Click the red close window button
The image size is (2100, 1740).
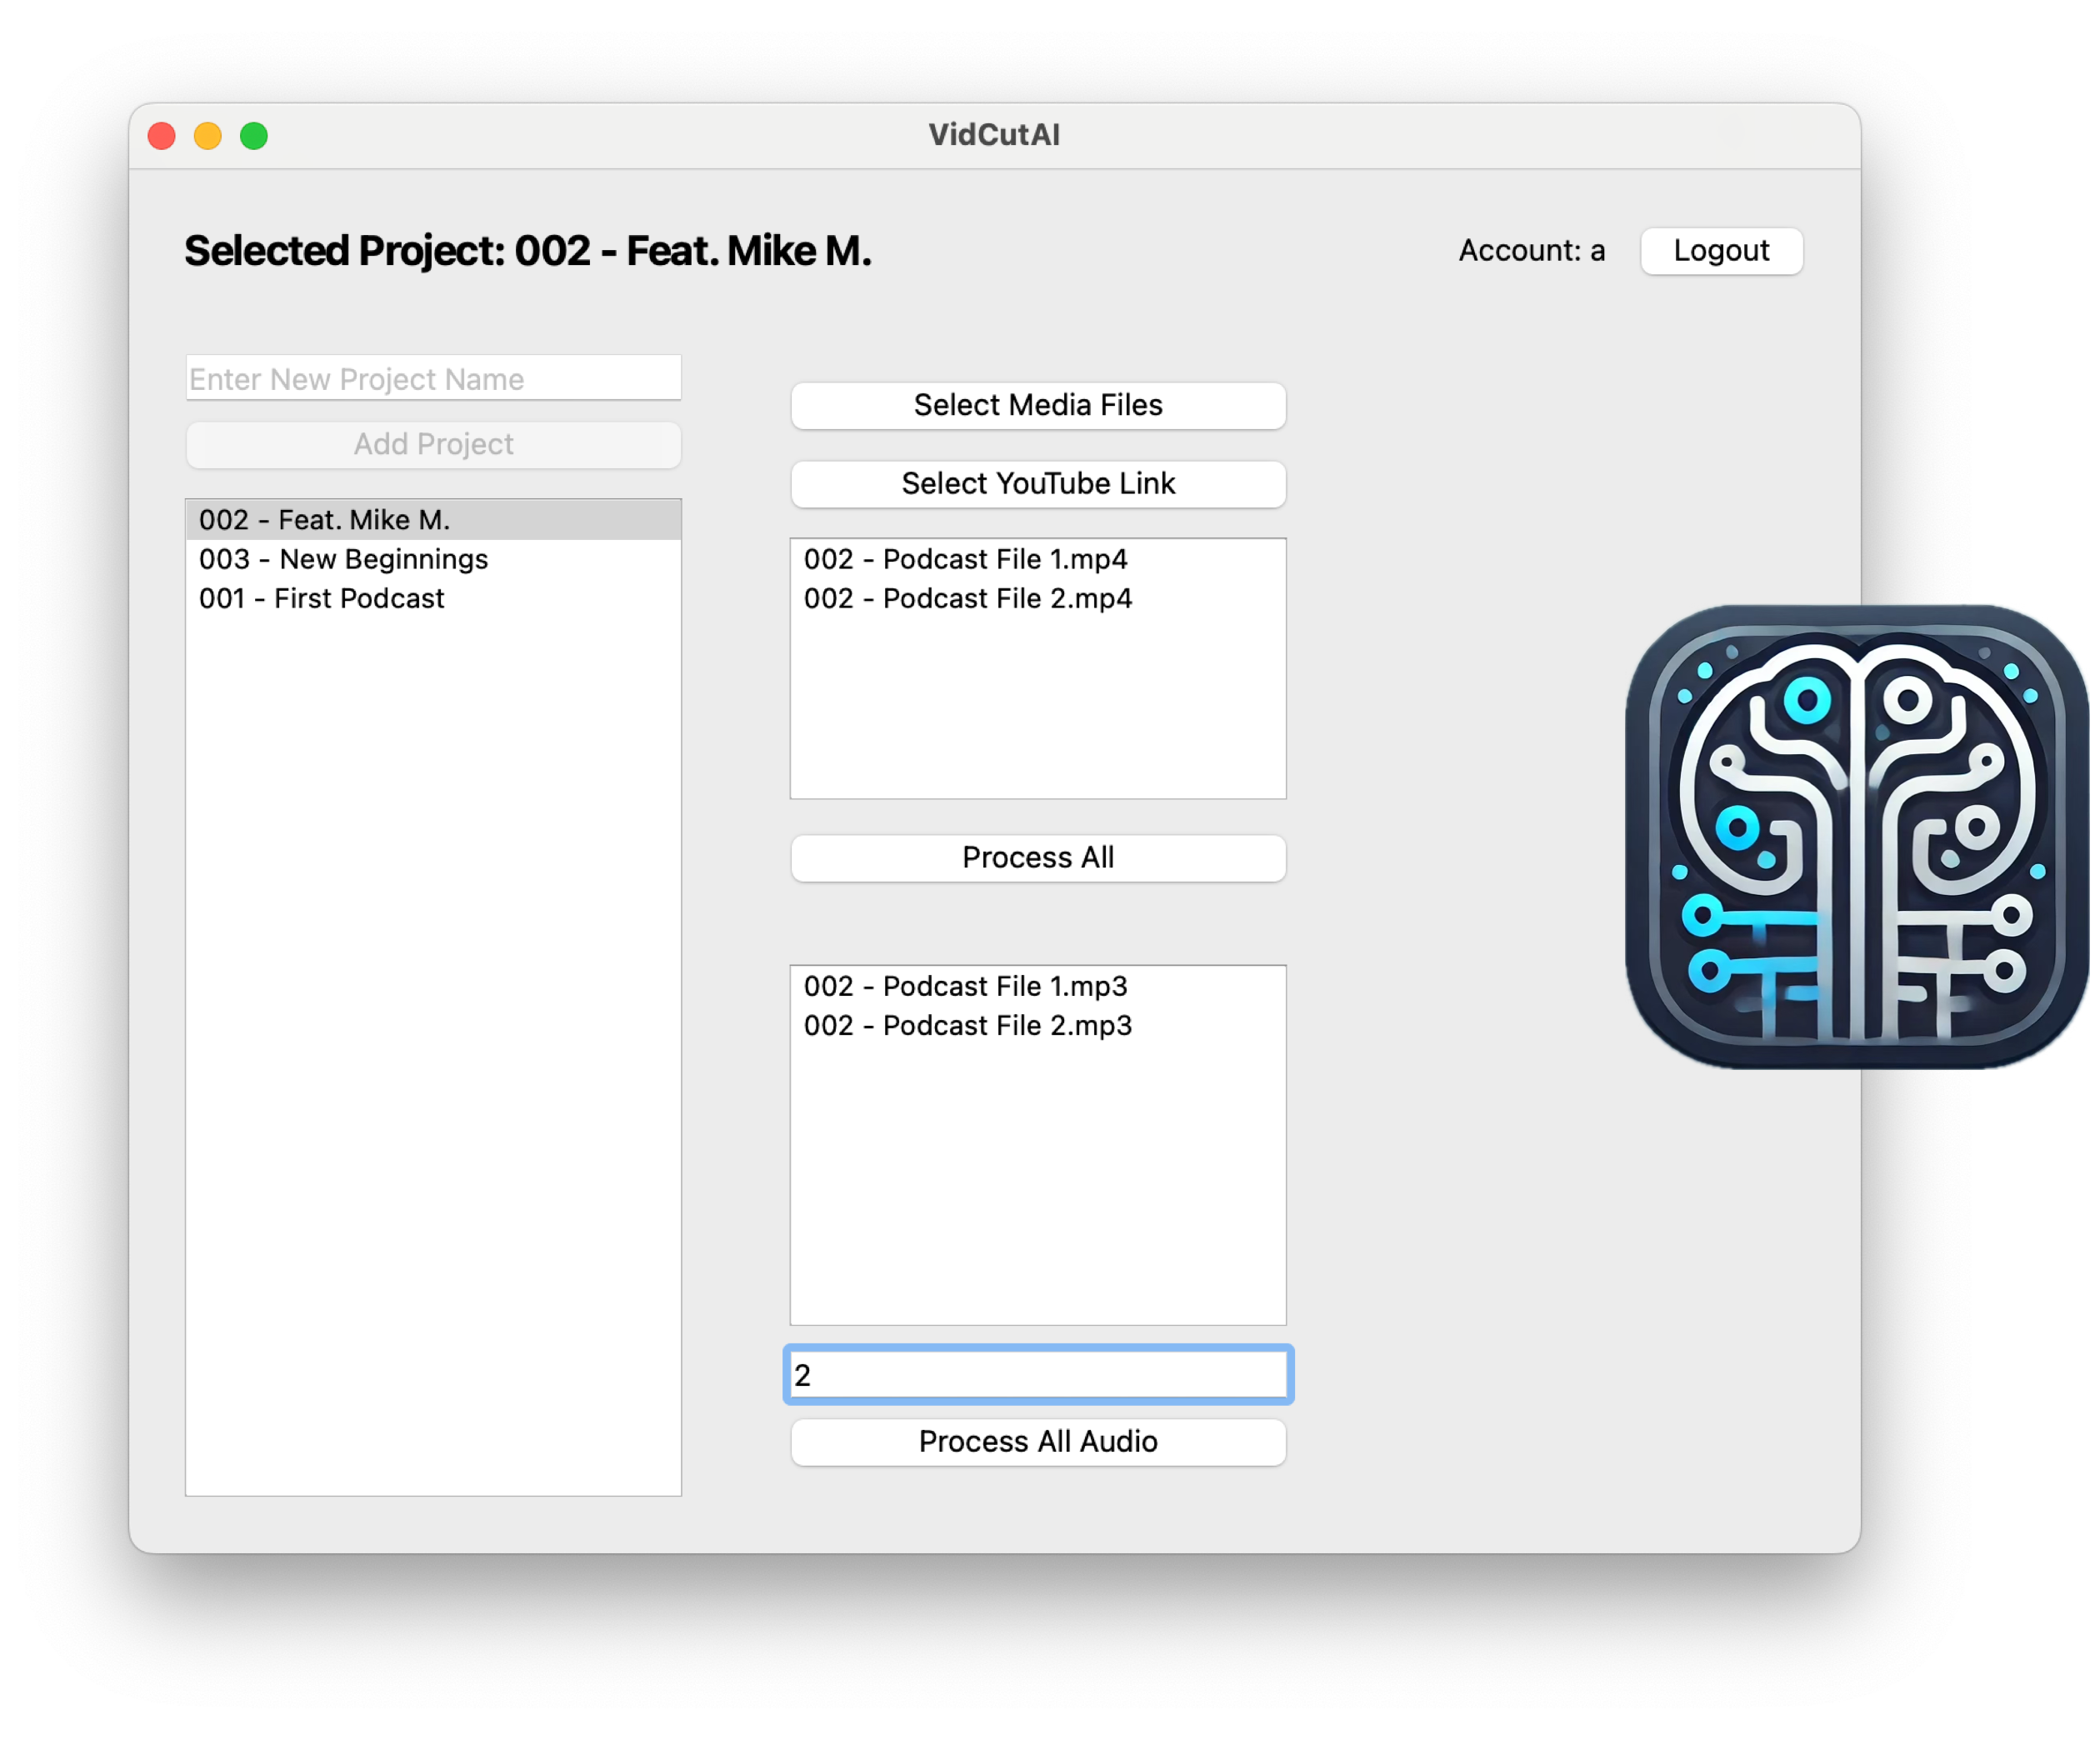[162, 136]
